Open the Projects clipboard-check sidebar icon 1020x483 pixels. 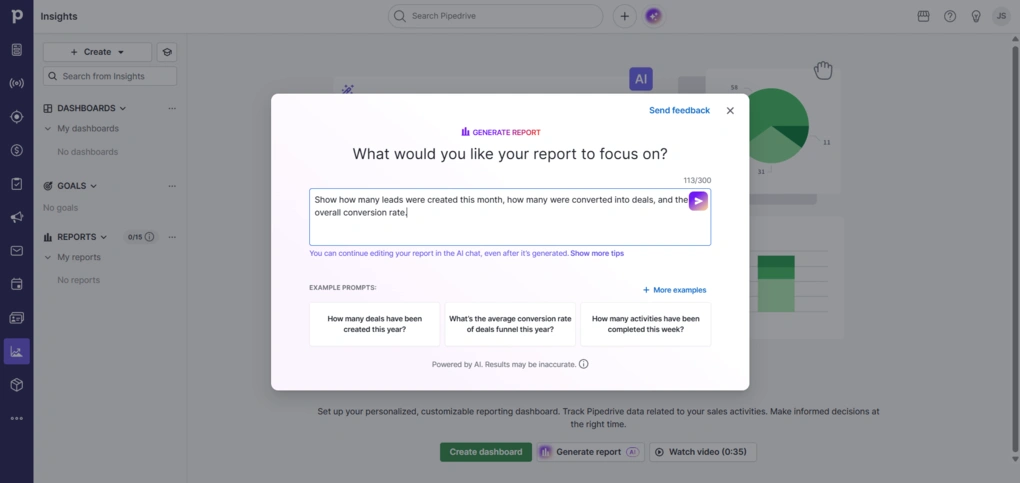tap(16, 184)
